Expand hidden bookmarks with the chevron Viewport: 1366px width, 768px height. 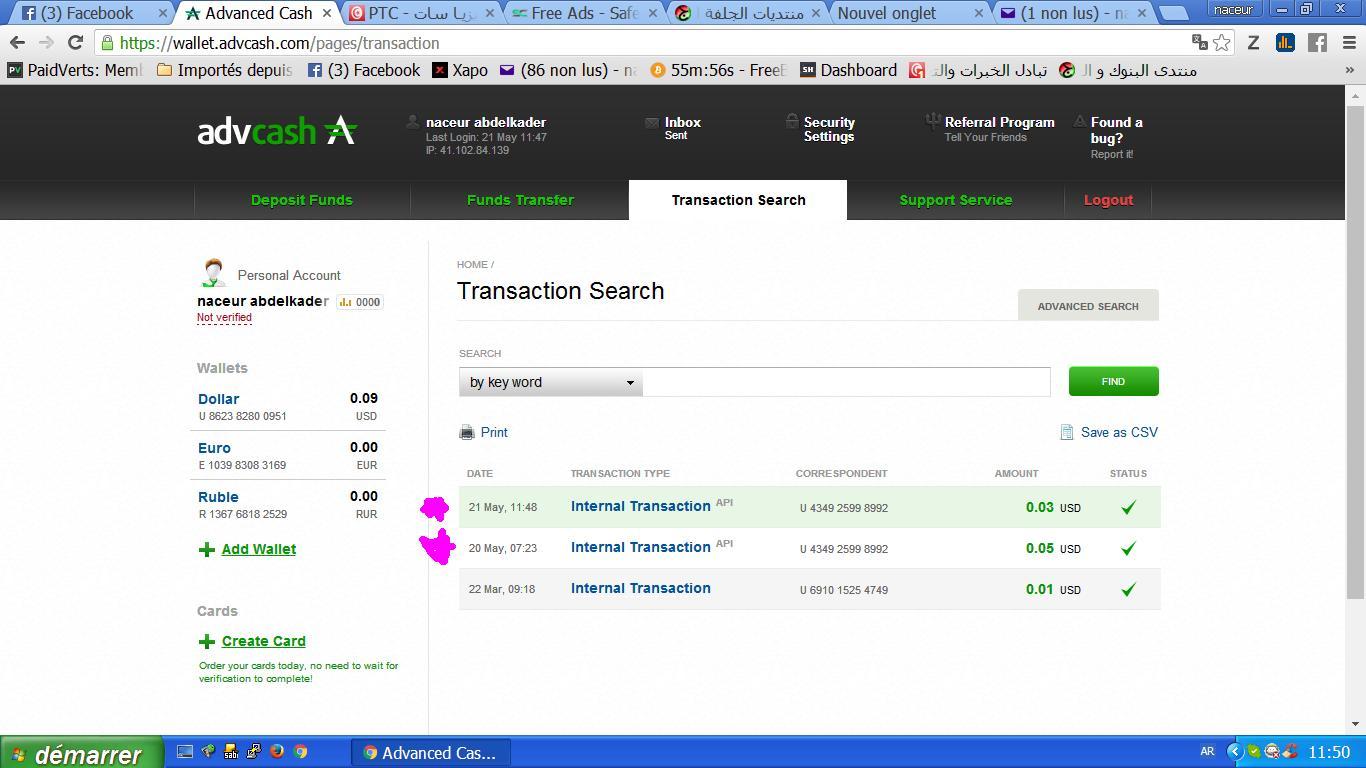(x=1349, y=70)
